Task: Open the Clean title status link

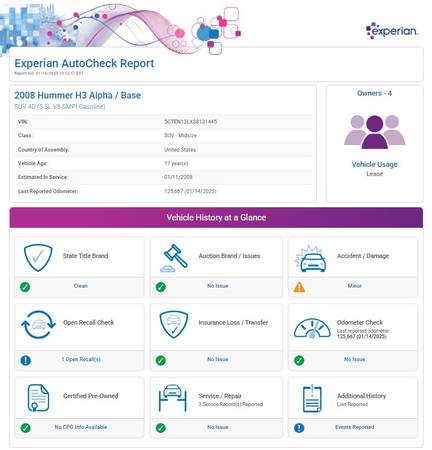Action: click(81, 286)
